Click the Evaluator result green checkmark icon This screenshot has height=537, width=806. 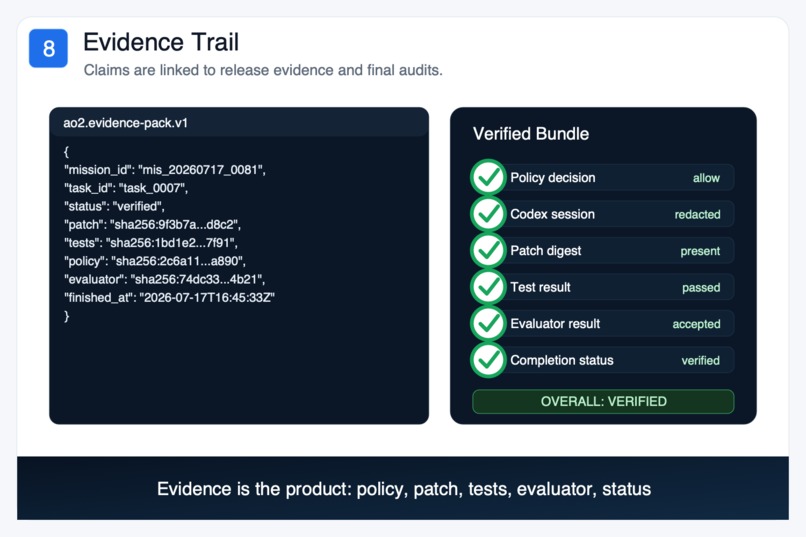point(488,323)
